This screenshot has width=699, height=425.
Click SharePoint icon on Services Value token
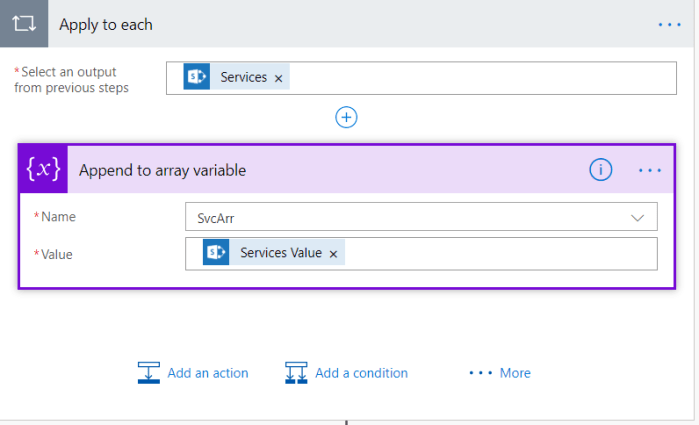tap(216, 253)
